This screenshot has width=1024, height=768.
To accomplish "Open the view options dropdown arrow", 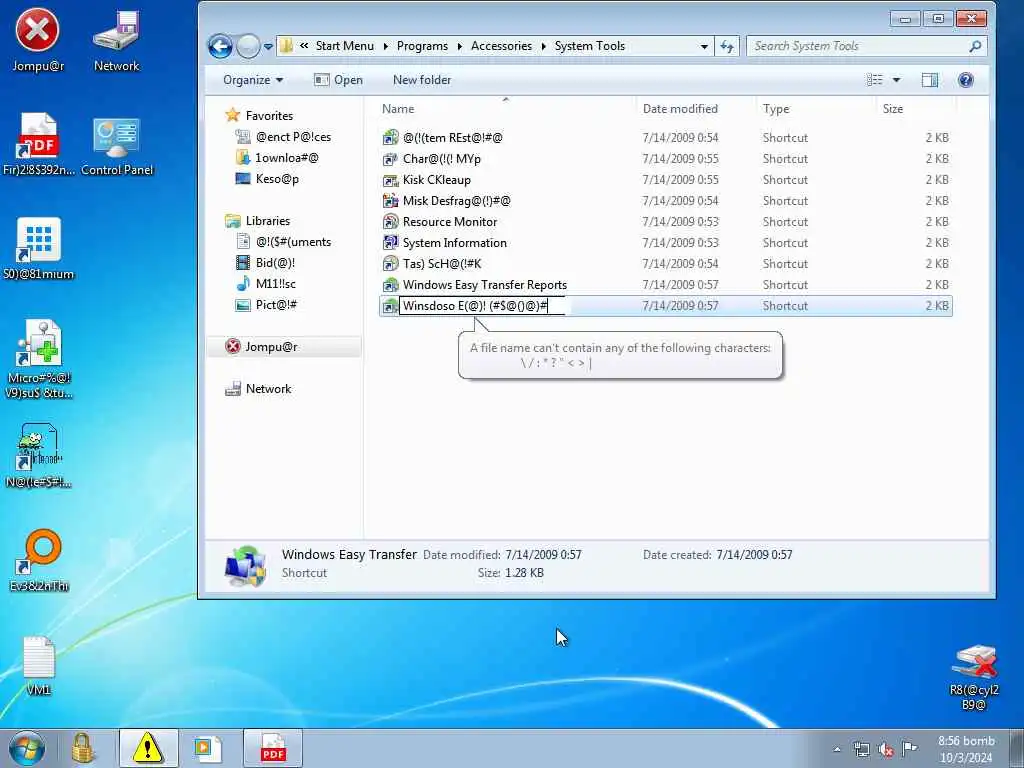I will [x=897, y=80].
